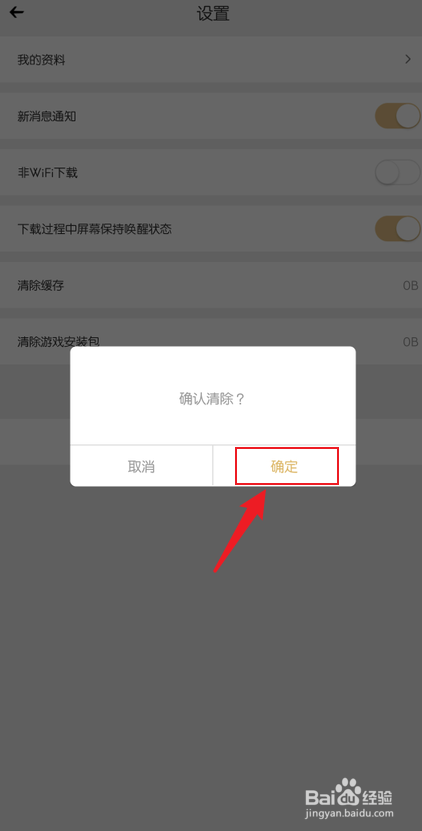Tap the 0B cache size value
Screen dimensions: 422x831
pyautogui.click(x=410, y=286)
